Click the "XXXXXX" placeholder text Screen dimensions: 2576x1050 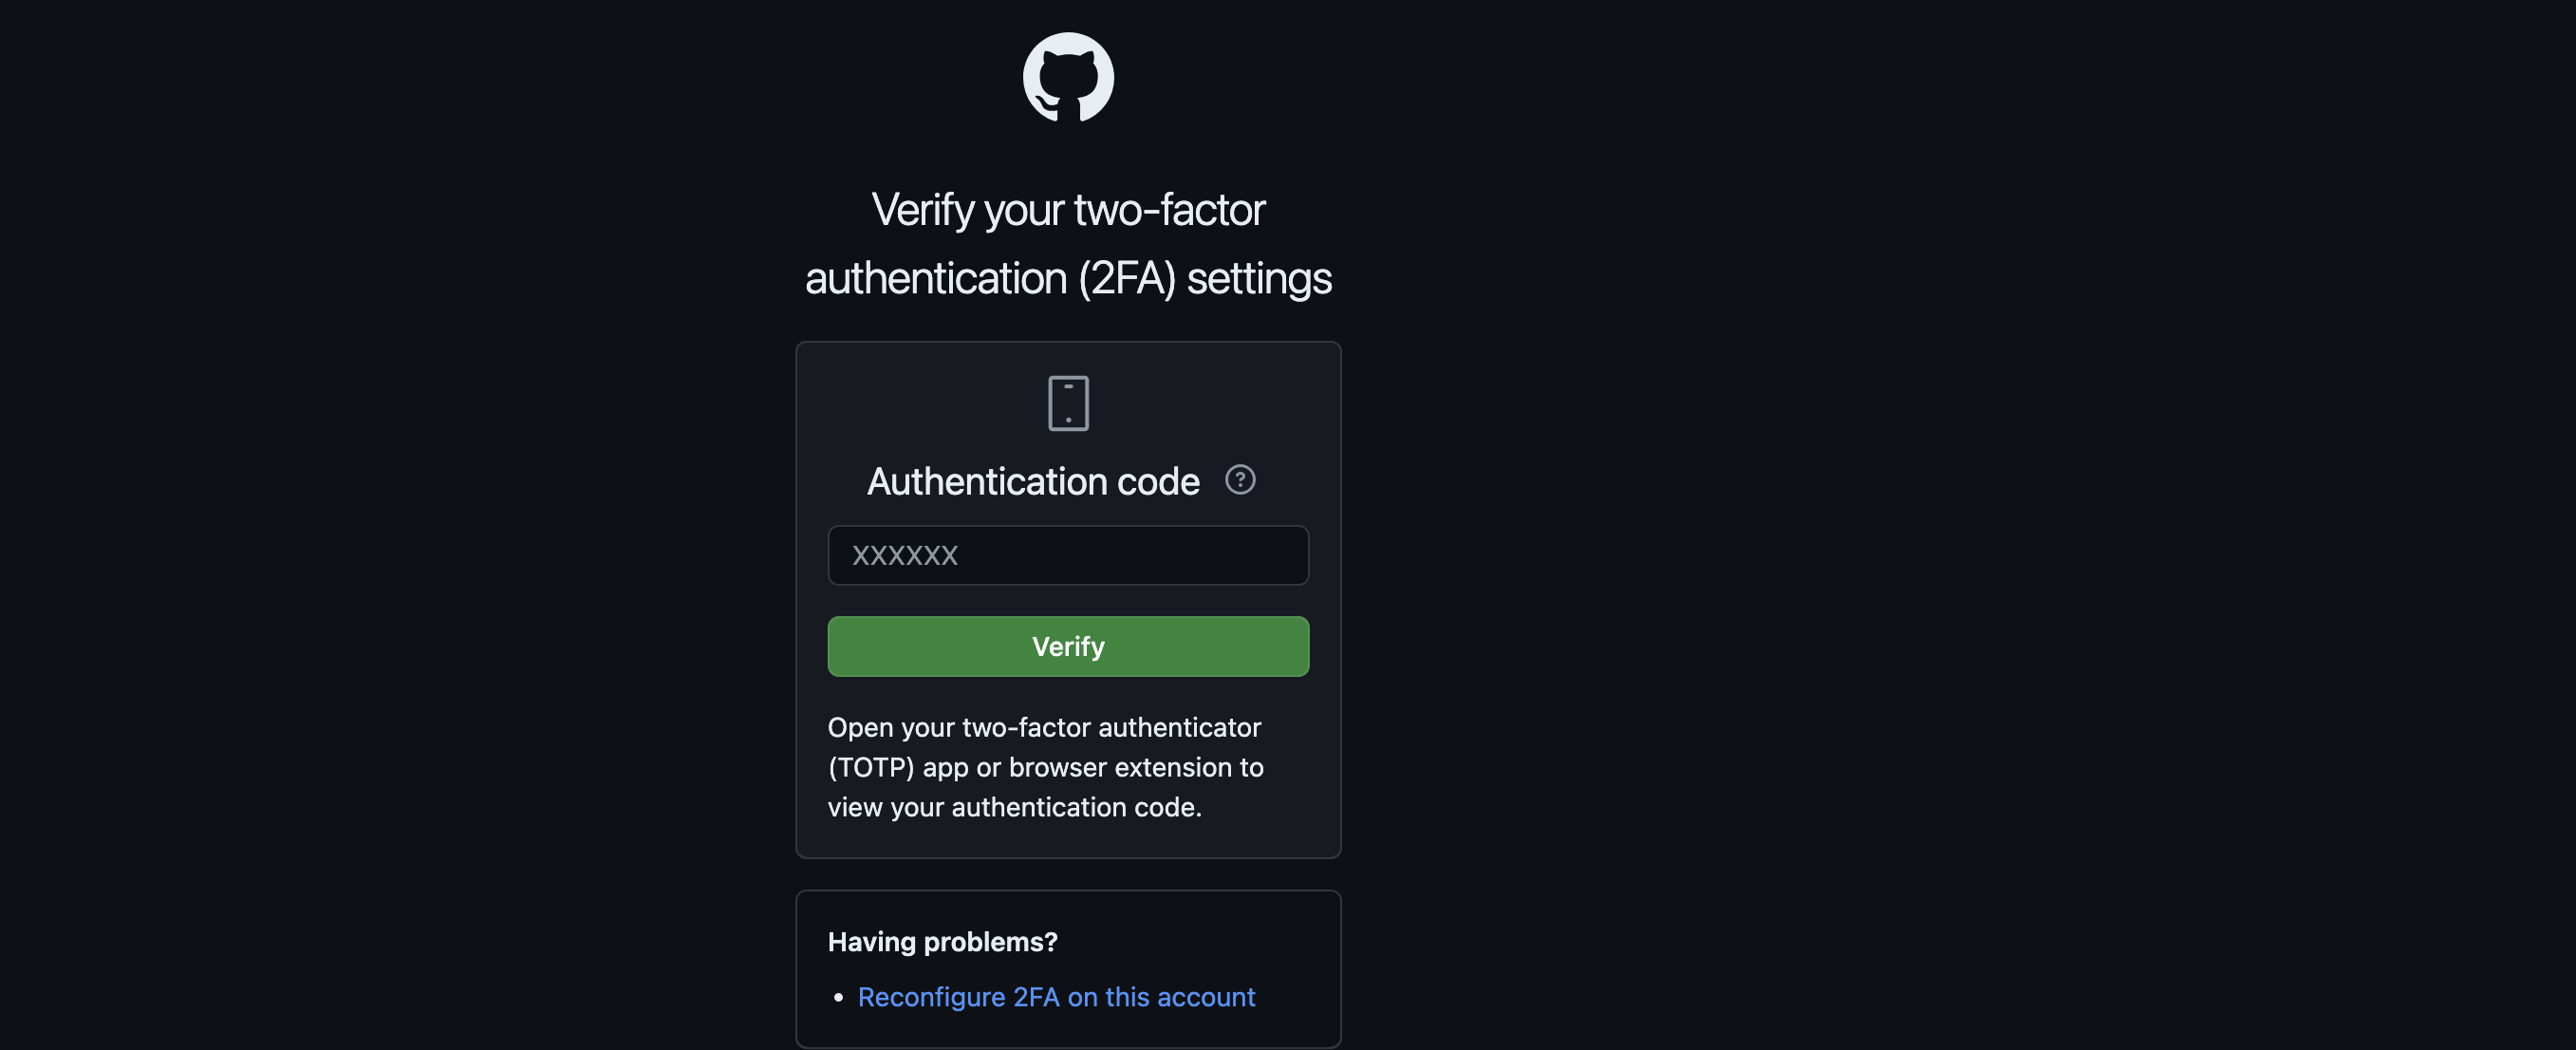tap(905, 555)
